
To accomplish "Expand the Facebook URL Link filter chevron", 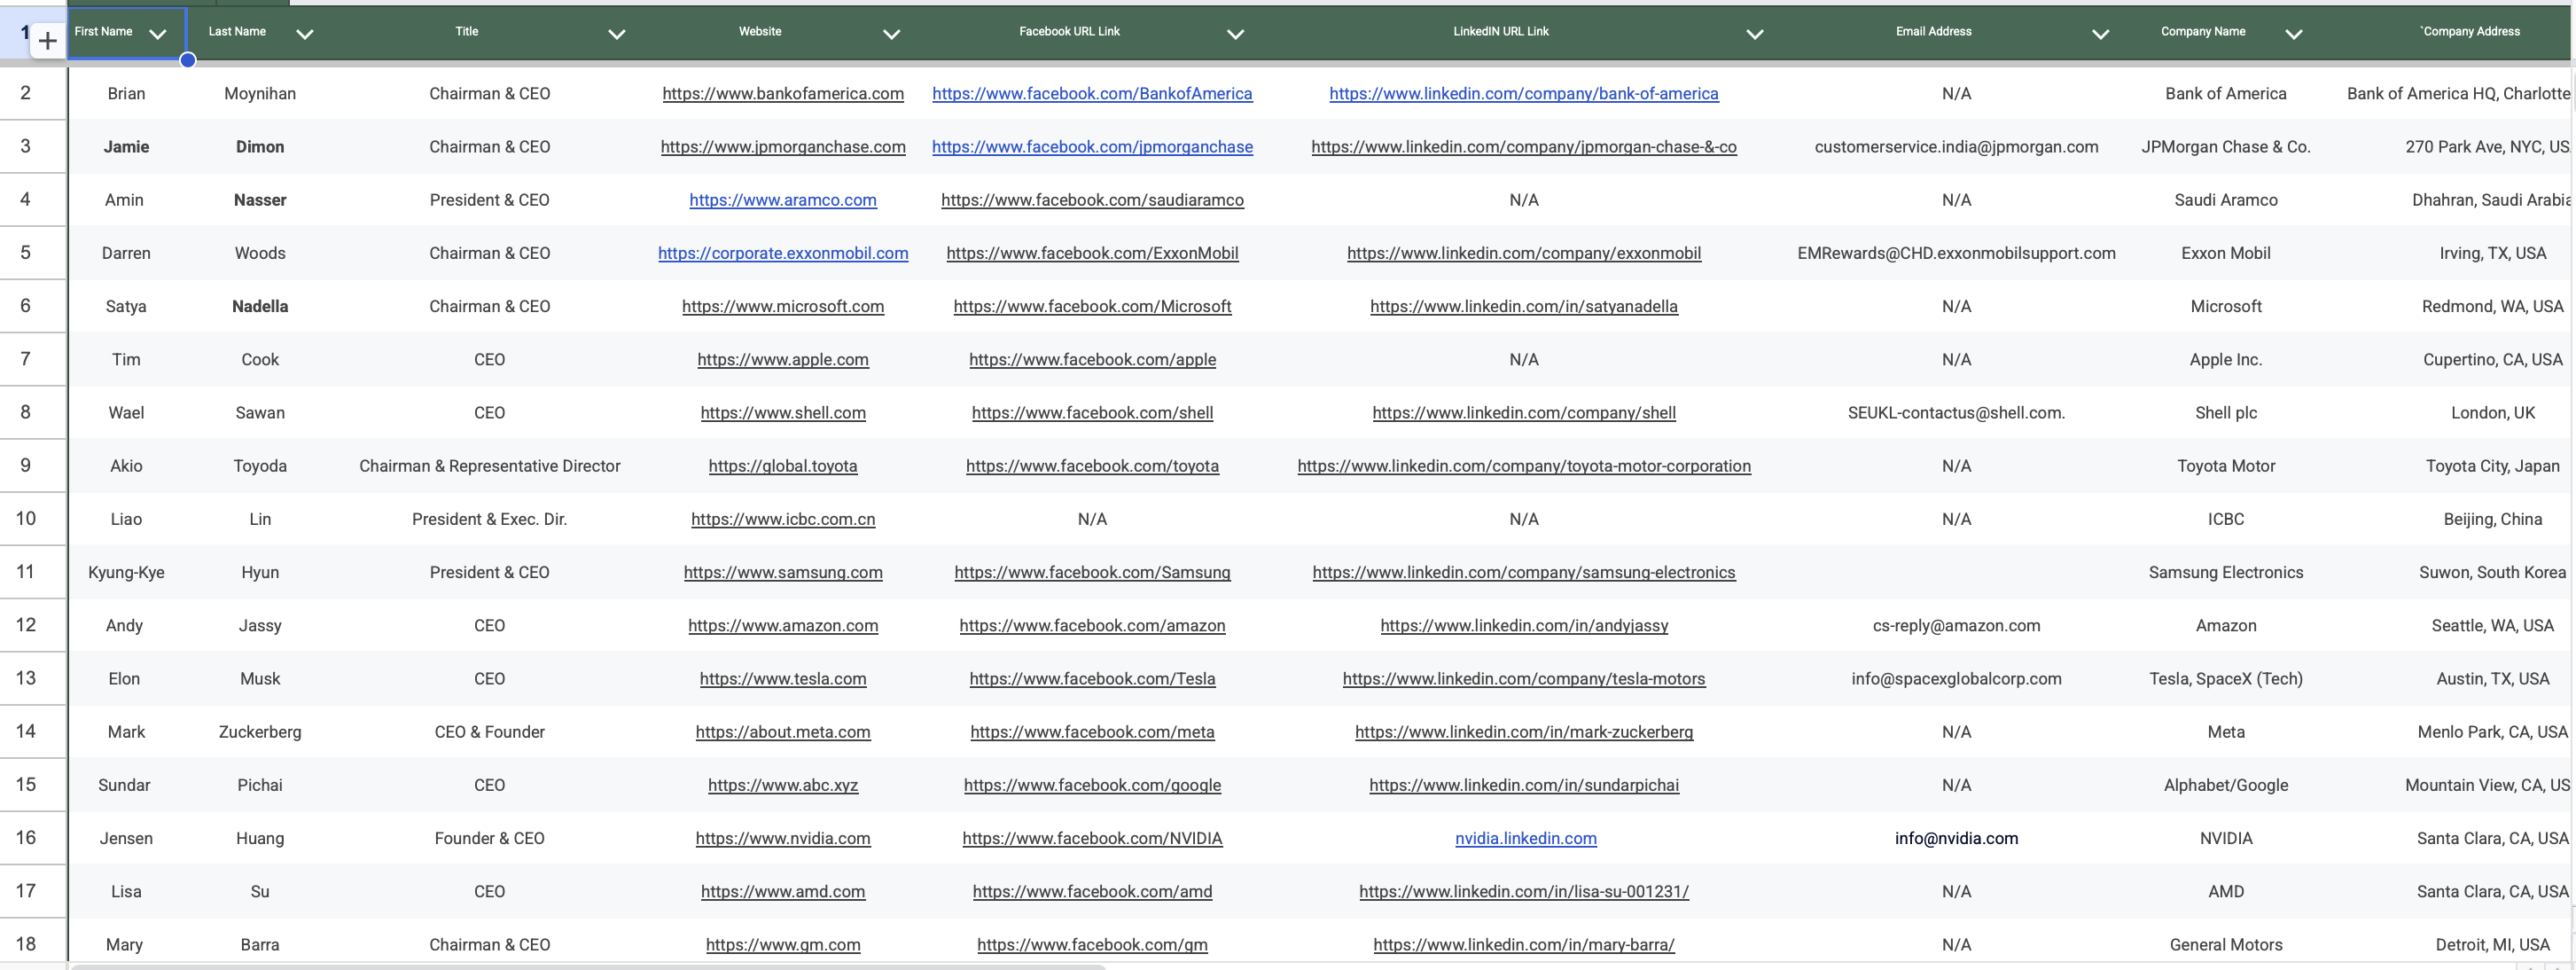I will (1235, 34).
